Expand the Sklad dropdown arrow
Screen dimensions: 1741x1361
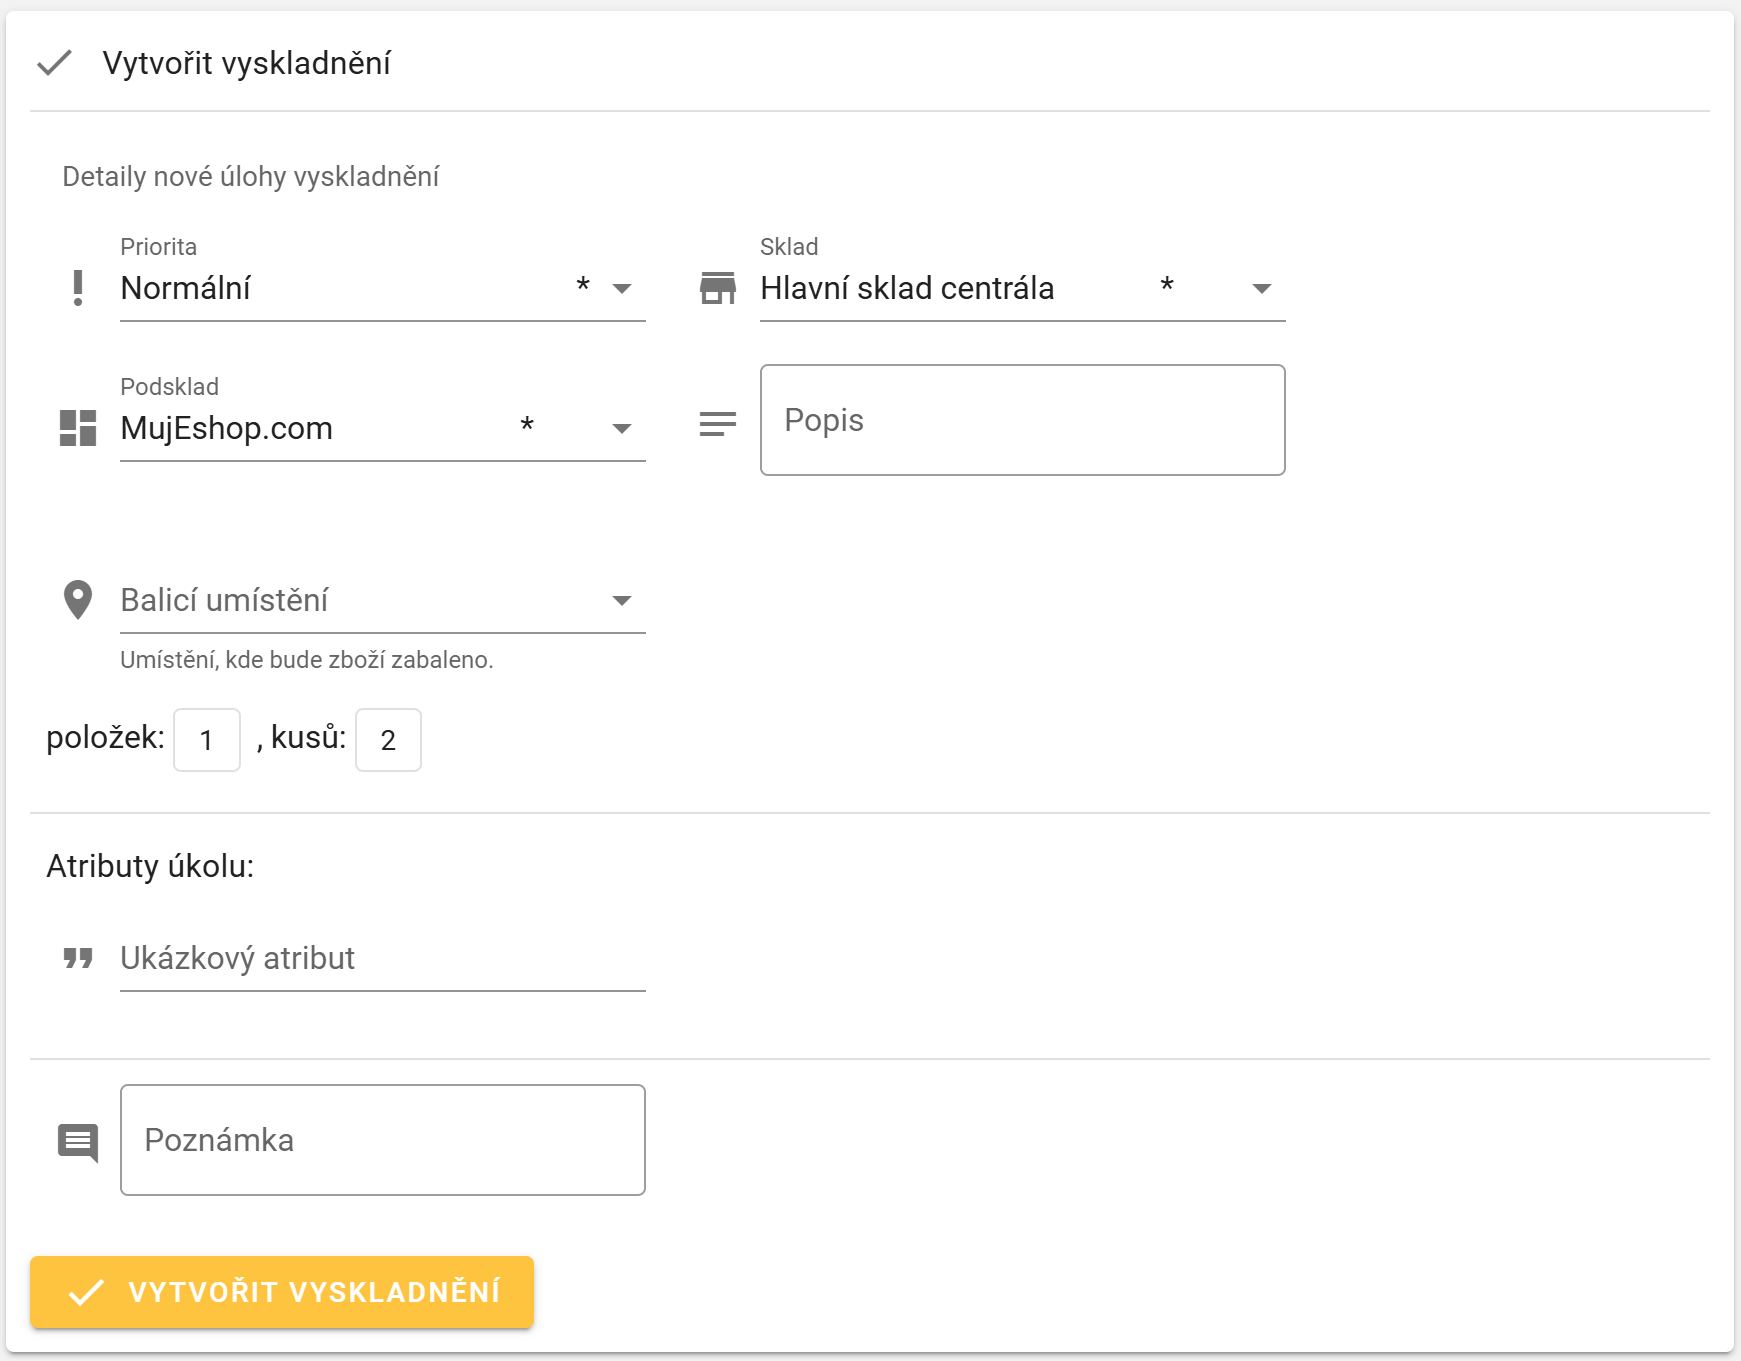pyautogui.click(x=1261, y=289)
